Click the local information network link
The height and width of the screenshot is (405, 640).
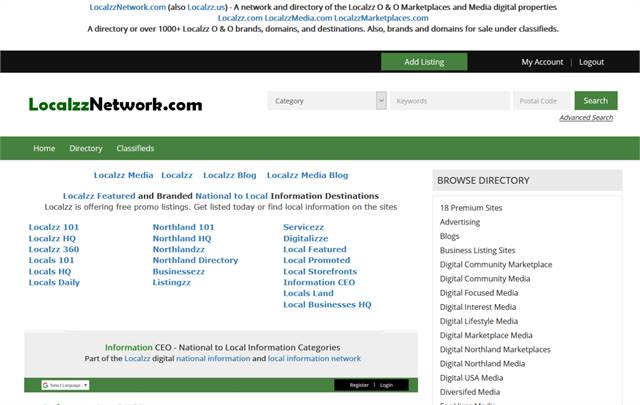pyautogui.click(x=314, y=358)
